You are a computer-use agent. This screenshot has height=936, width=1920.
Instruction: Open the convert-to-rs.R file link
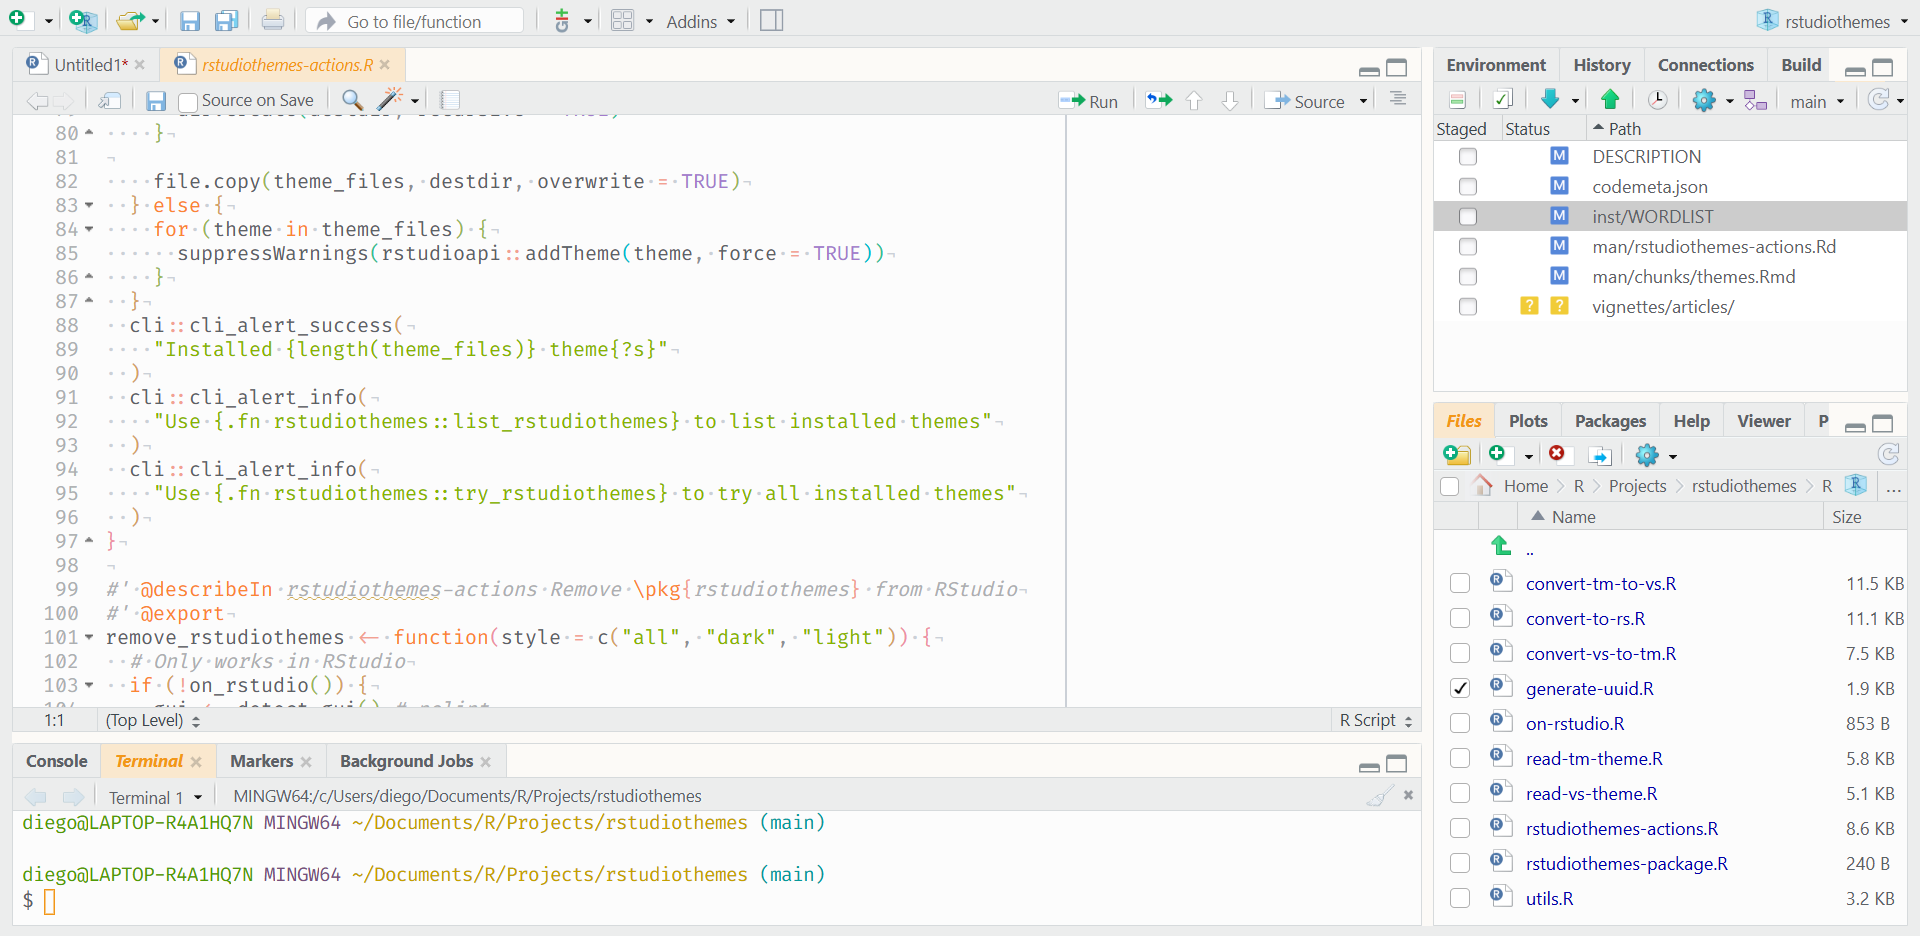1585,619
